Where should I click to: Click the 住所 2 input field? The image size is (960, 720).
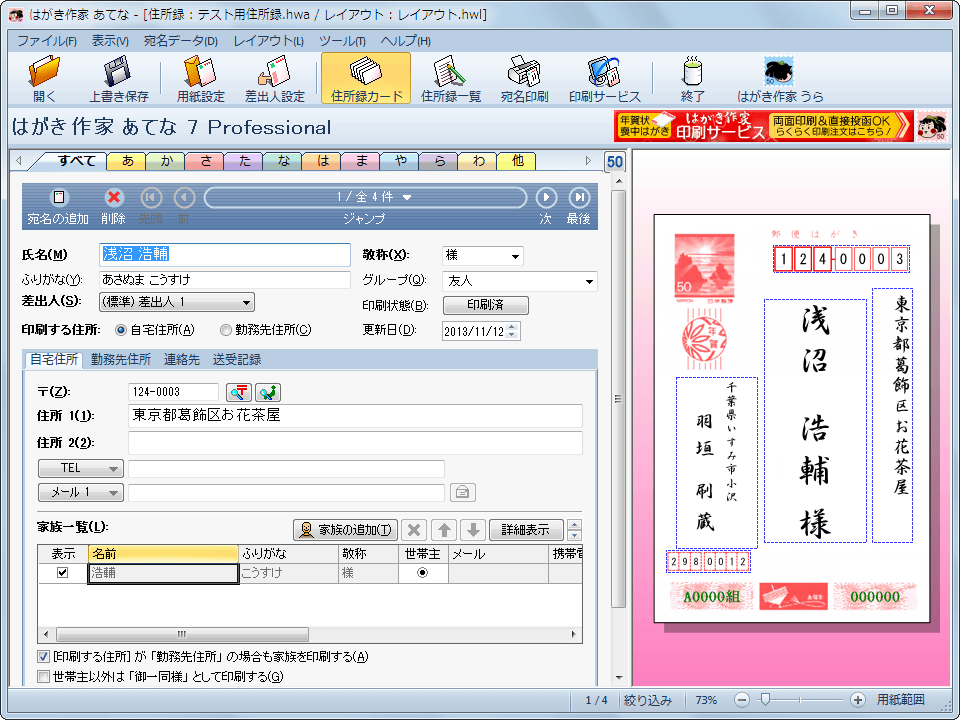pyautogui.click(x=355, y=443)
